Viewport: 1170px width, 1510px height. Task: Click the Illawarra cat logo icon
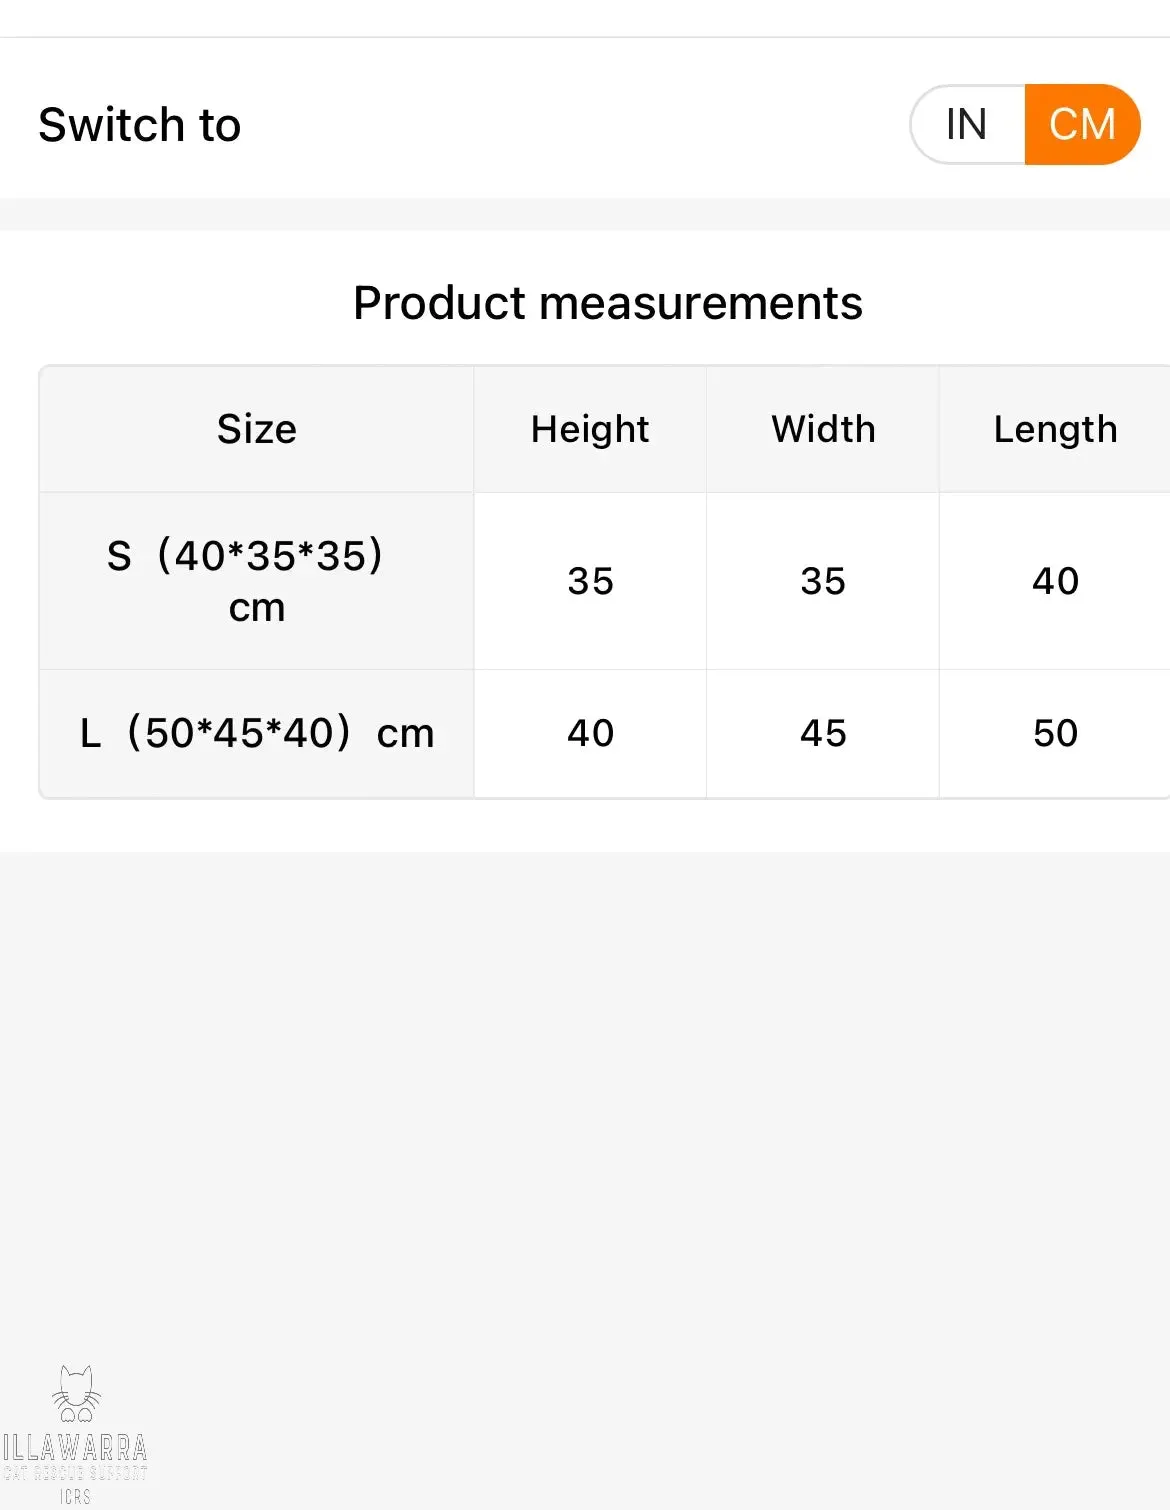[76, 1394]
